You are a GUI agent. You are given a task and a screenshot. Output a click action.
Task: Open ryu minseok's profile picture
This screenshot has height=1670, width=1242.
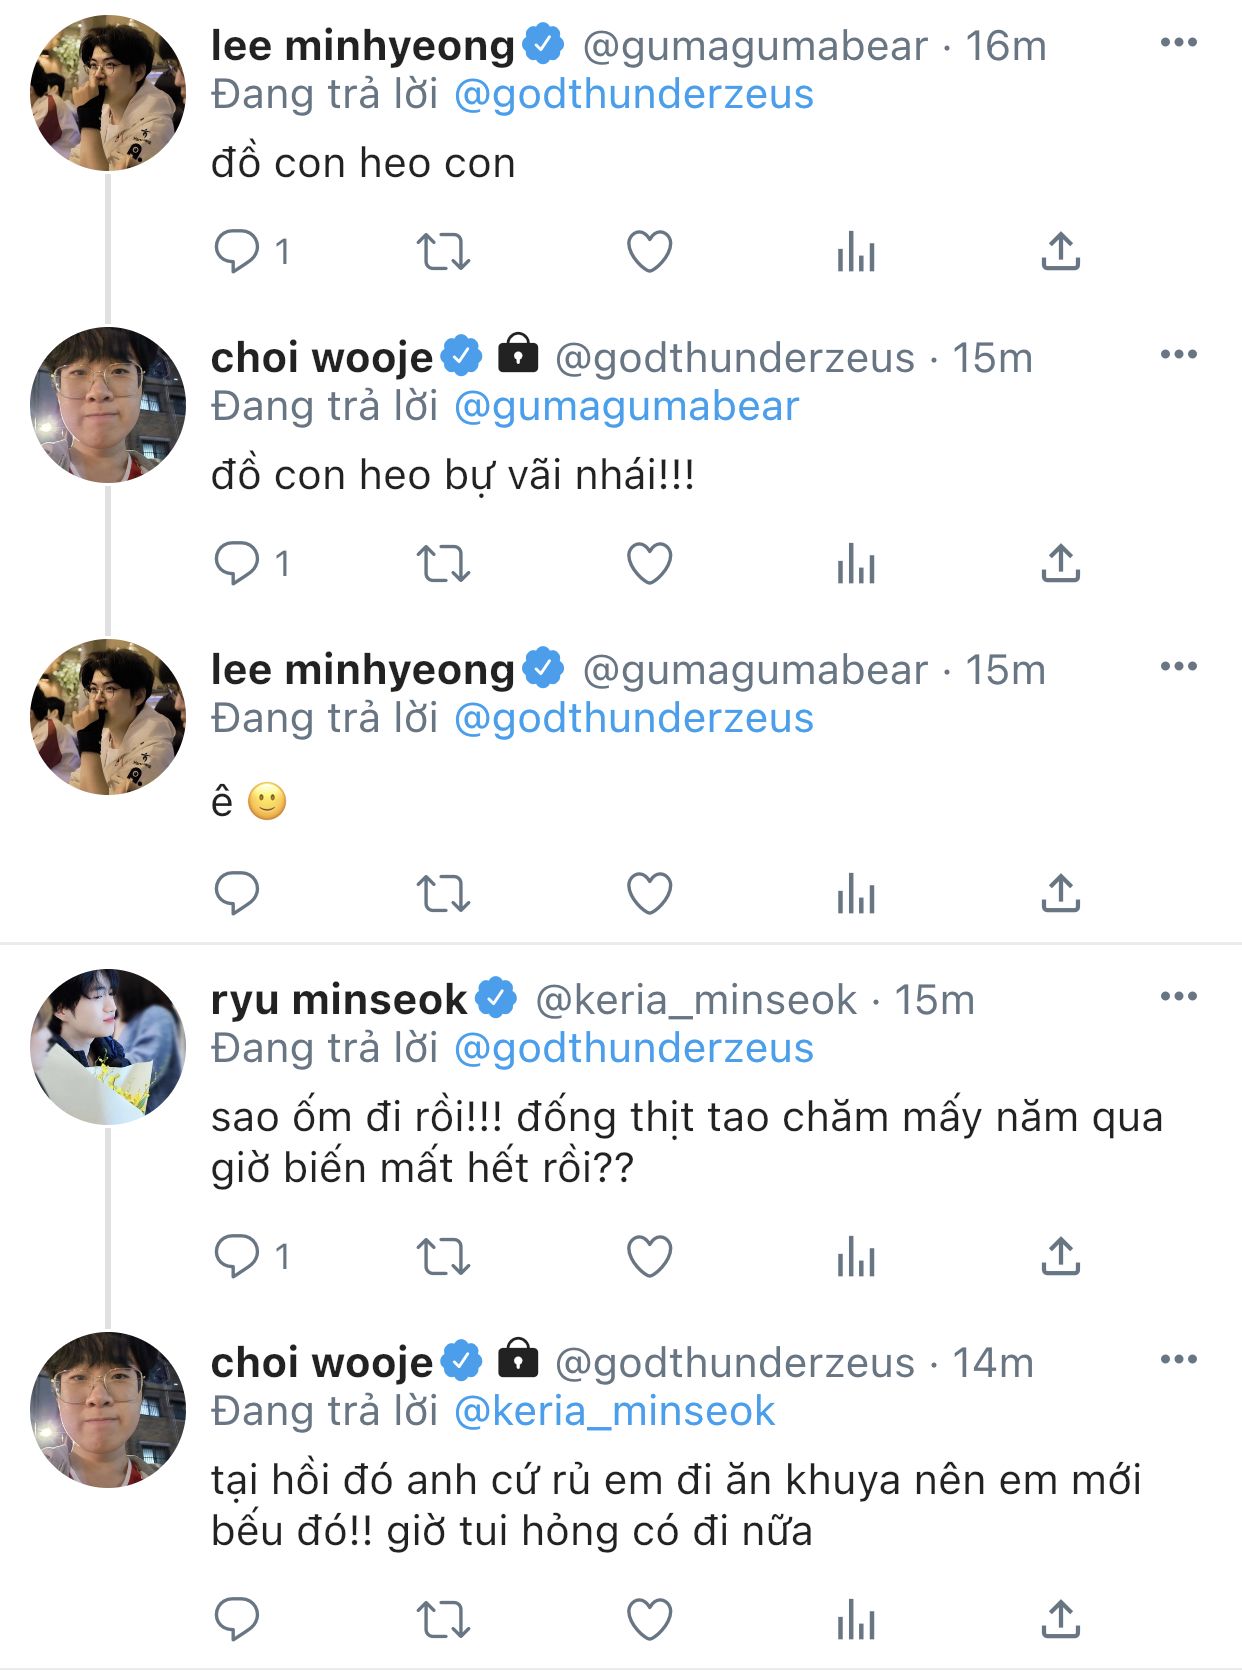(x=108, y=1047)
